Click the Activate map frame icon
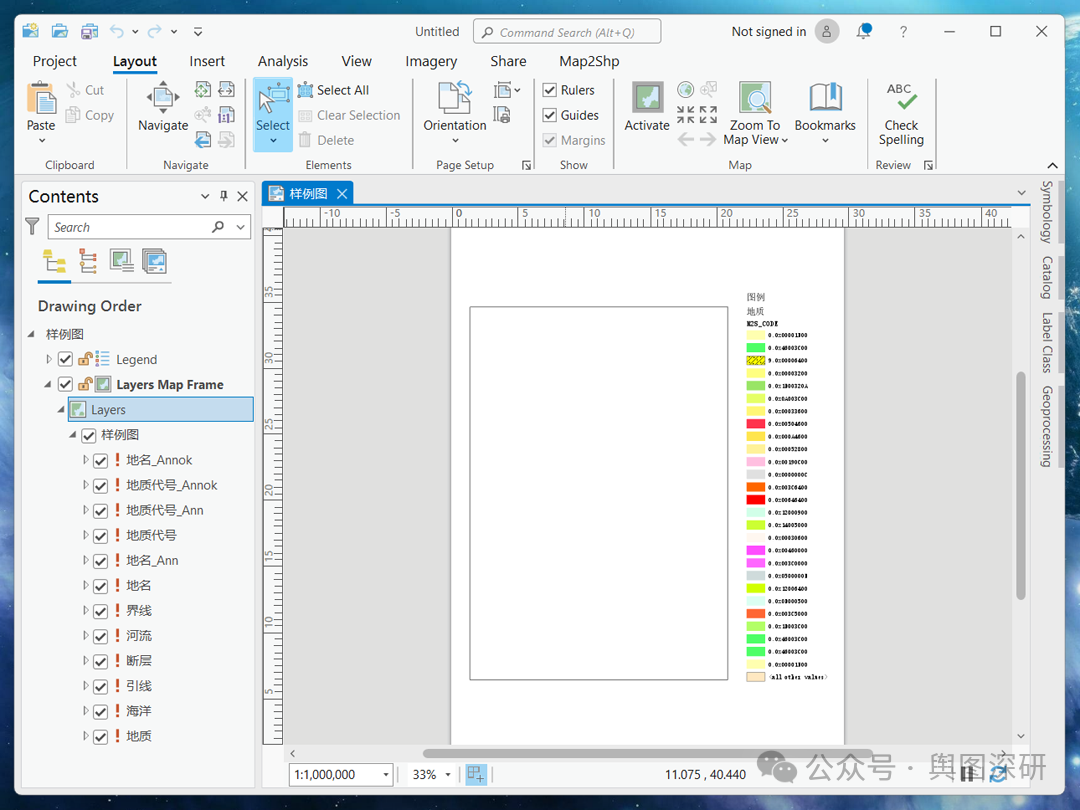This screenshot has height=810, width=1080. pos(647,97)
